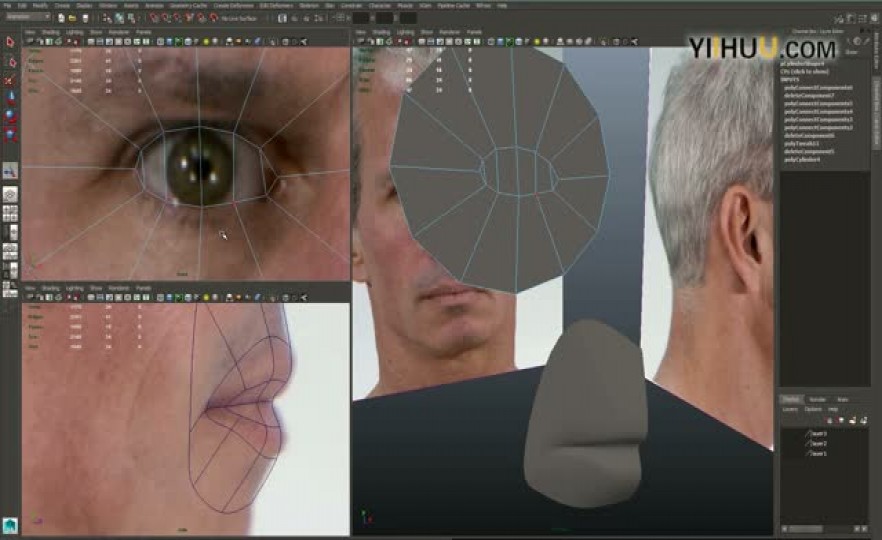Switch to Anim tab in Layer Editor
The image size is (882, 540).
pos(842,399)
